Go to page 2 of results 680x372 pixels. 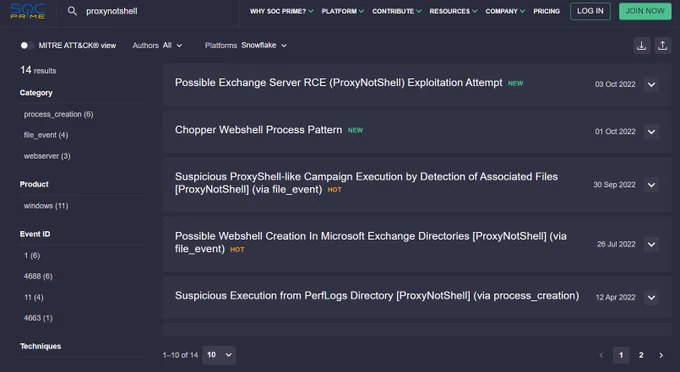coord(641,355)
